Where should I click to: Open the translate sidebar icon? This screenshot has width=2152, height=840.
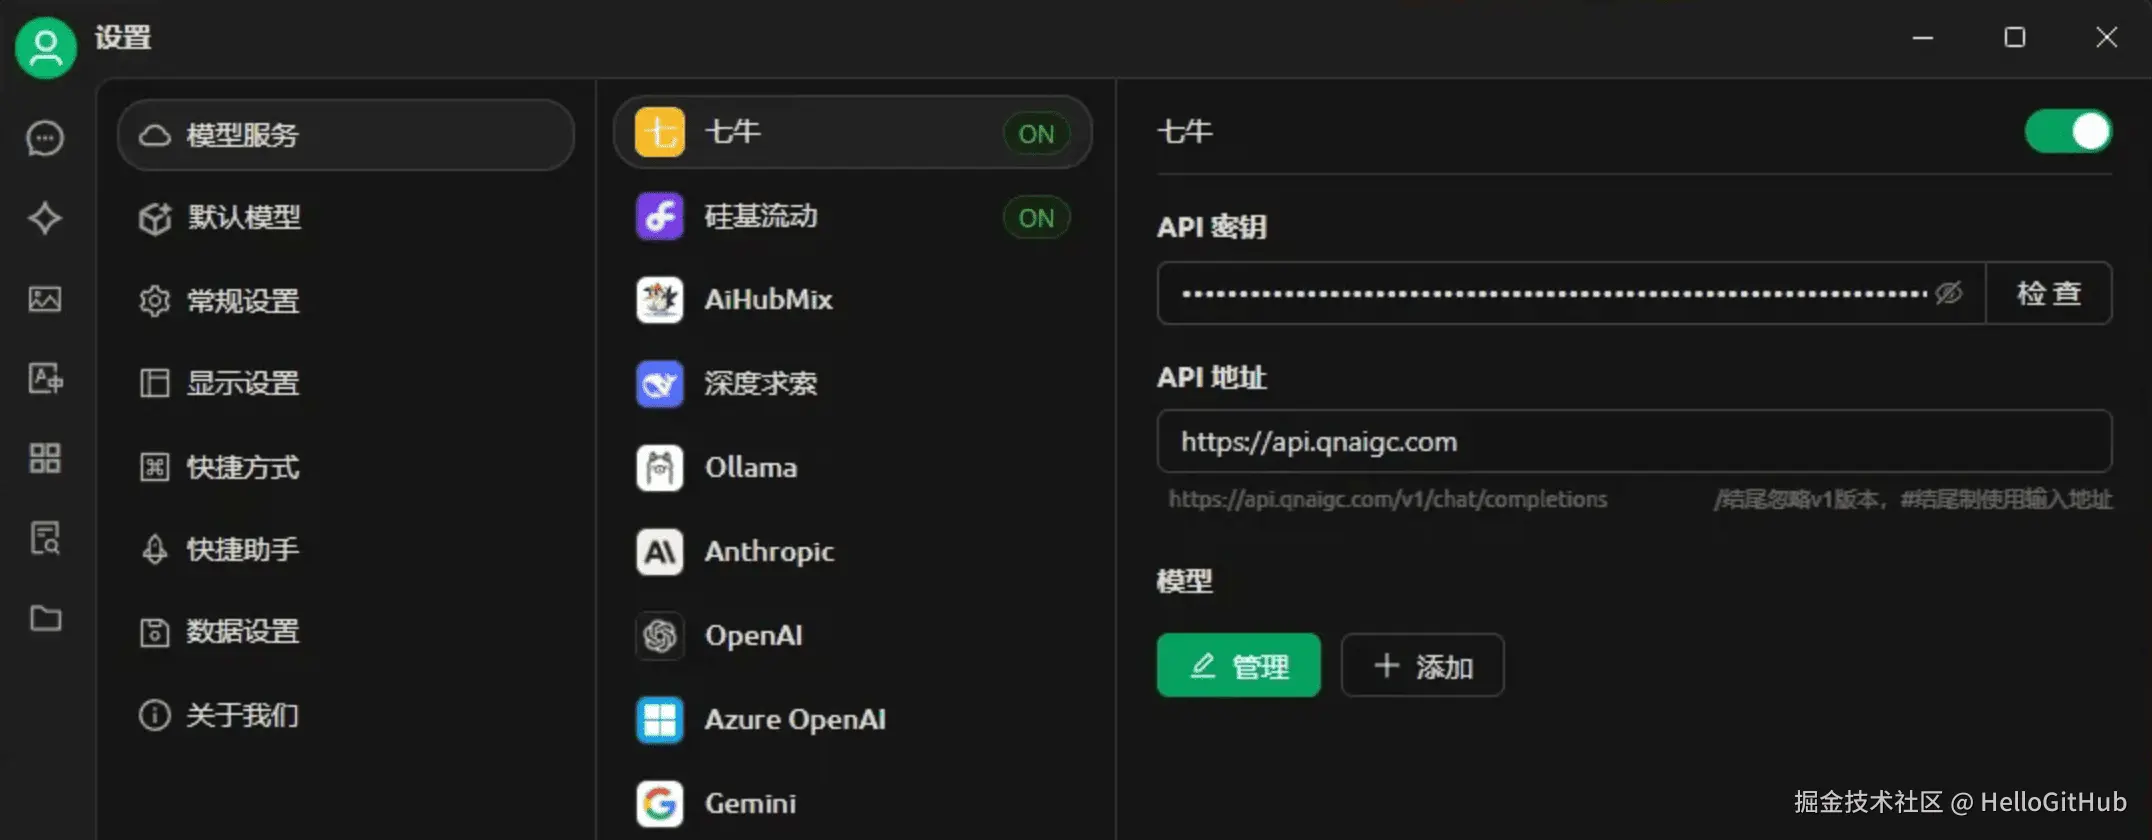click(45, 378)
